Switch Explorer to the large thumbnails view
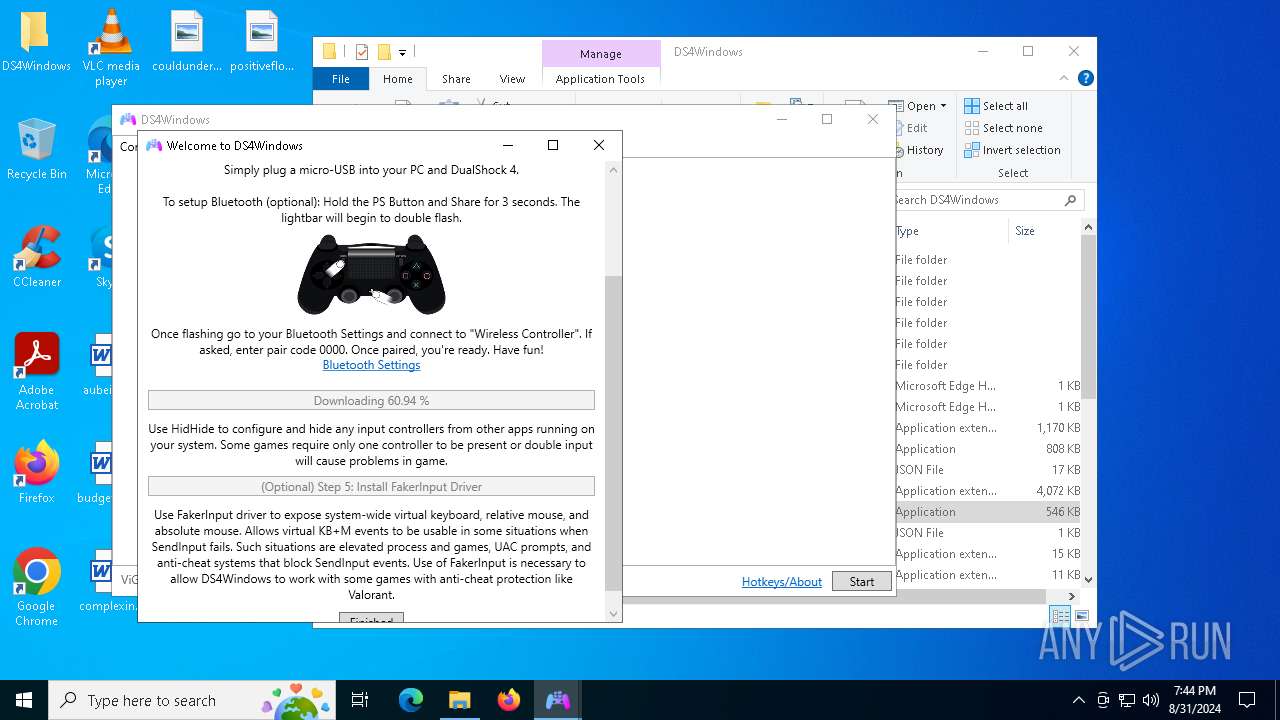The width and height of the screenshot is (1280, 720). [1083, 616]
